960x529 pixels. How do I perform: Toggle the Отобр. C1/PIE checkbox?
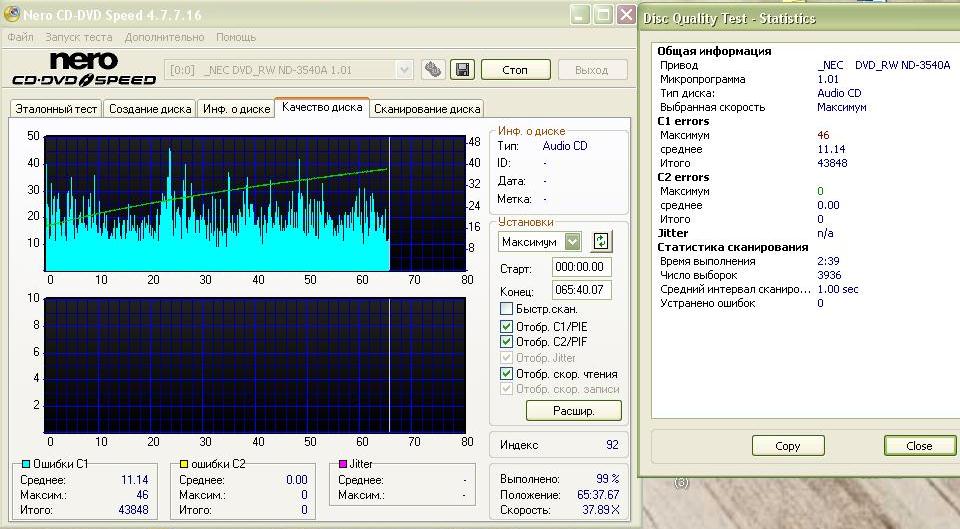pos(507,326)
